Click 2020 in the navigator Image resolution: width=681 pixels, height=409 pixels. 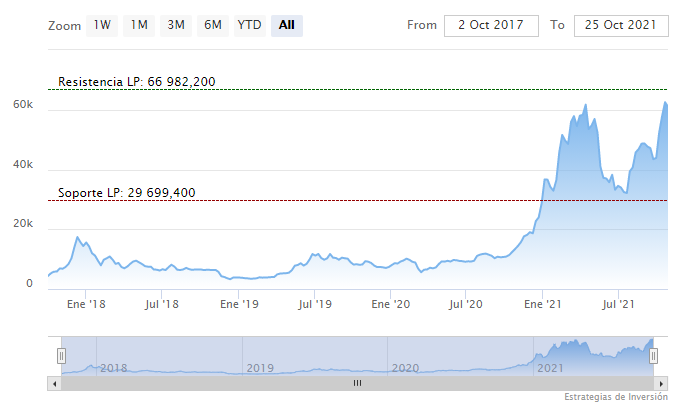coord(405,368)
